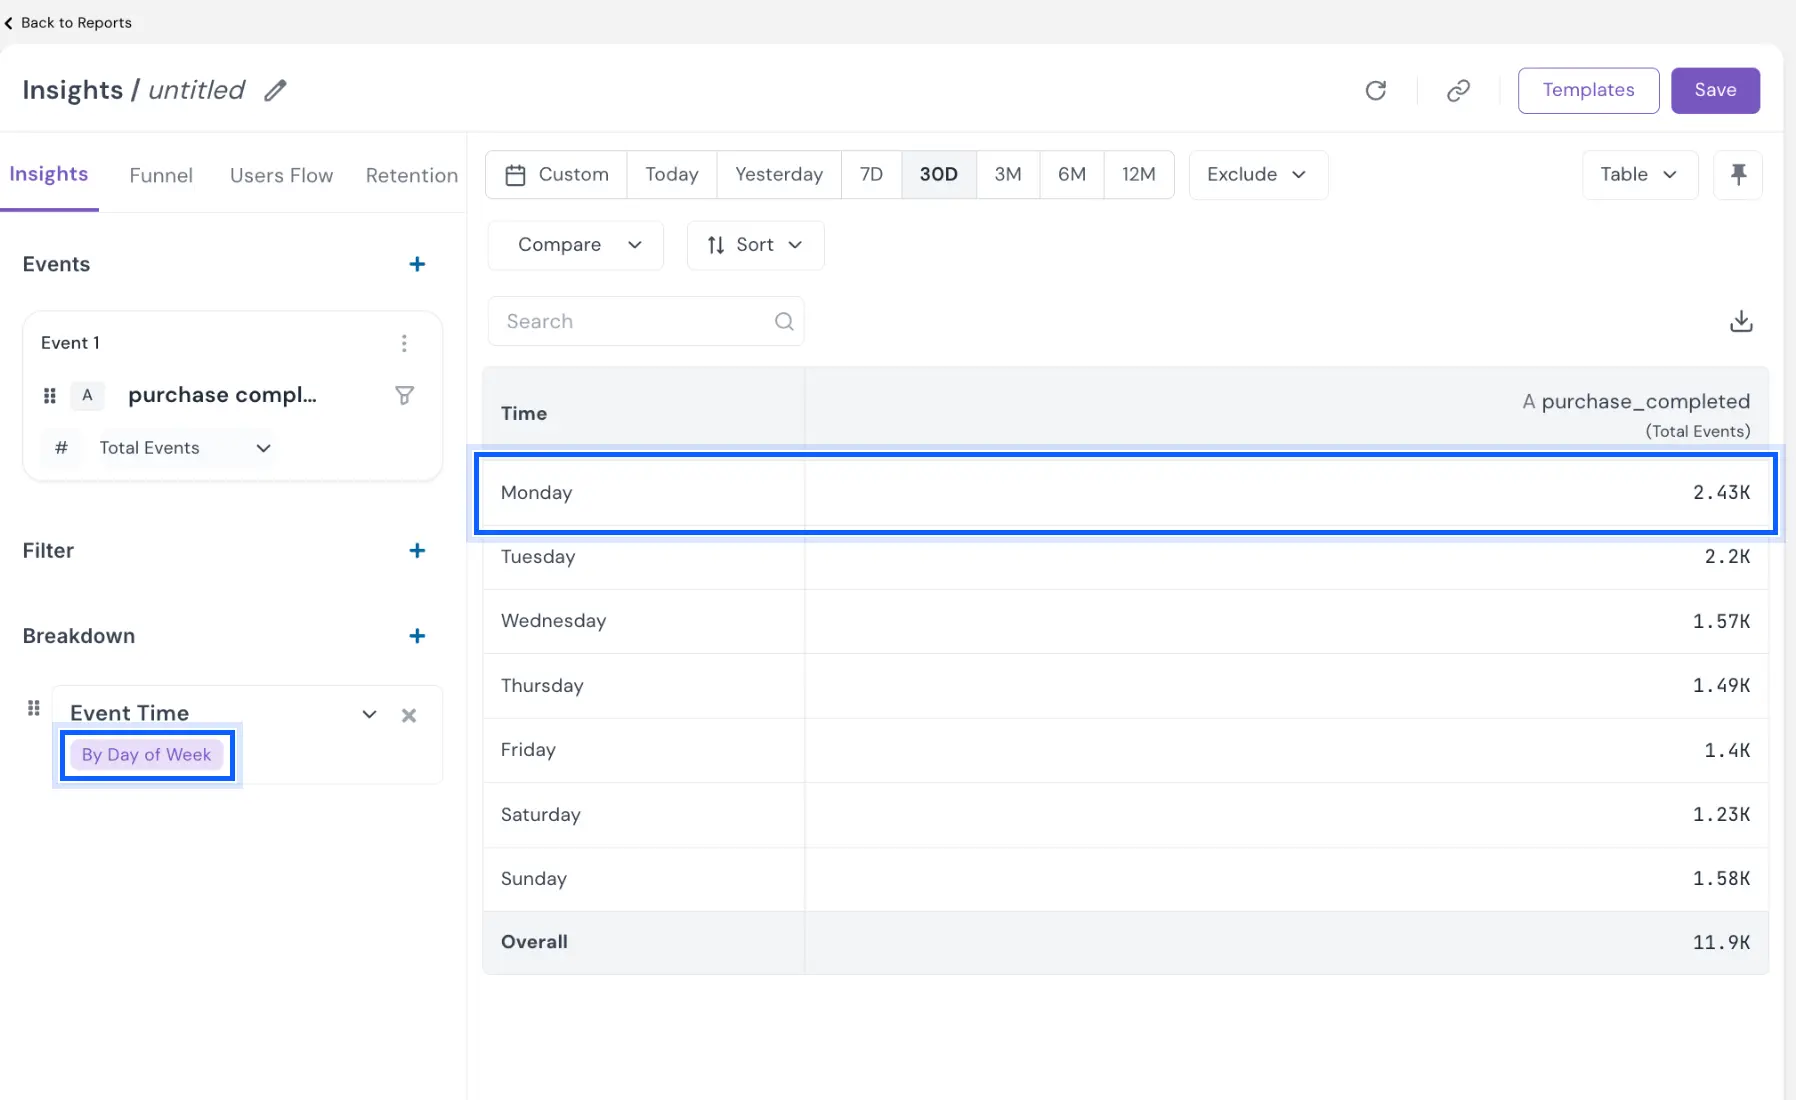Open the Templates button
Screen dimensions: 1796x1100
coord(1588,90)
